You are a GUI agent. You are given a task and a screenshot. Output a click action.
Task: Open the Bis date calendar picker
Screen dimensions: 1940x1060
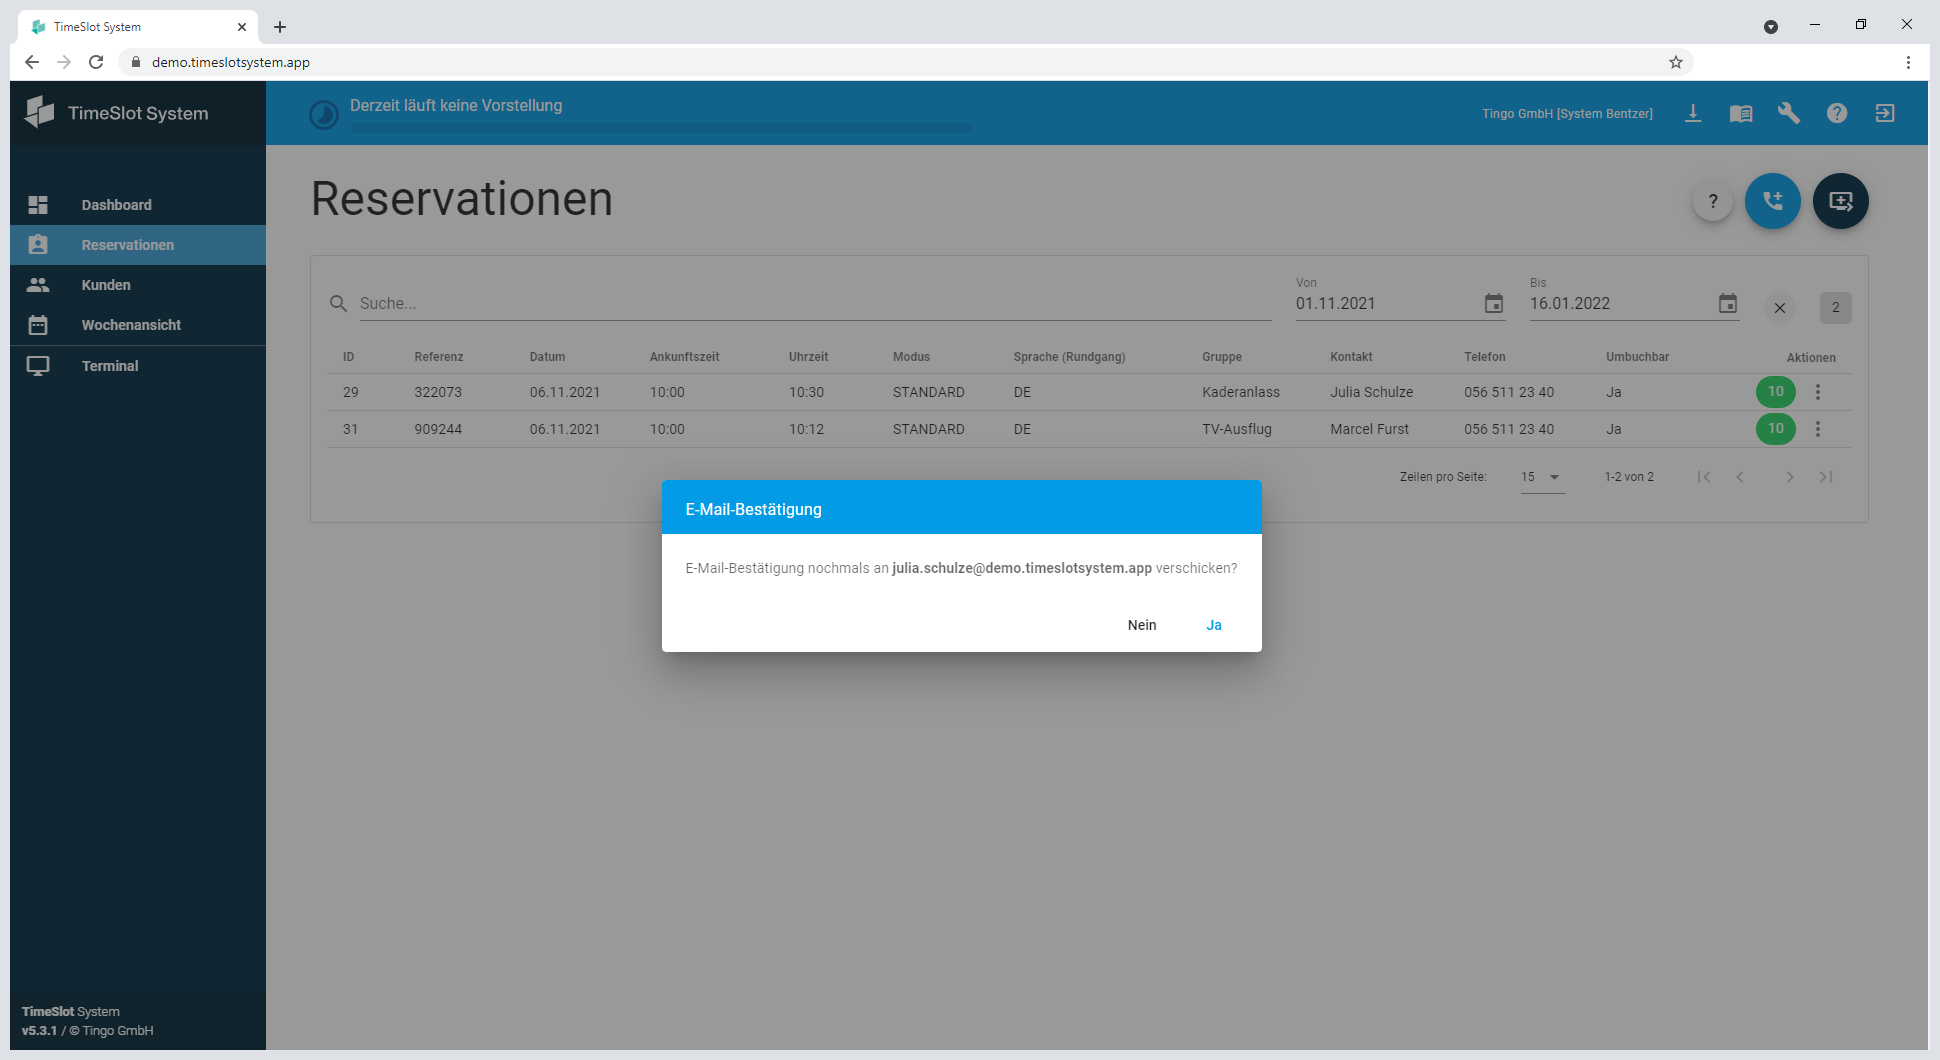(x=1727, y=303)
